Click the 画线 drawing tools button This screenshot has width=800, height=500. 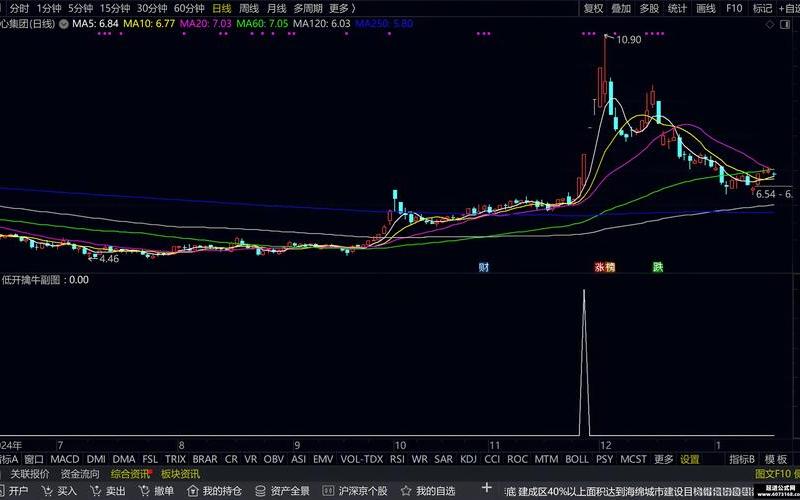(x=706, y=8)
